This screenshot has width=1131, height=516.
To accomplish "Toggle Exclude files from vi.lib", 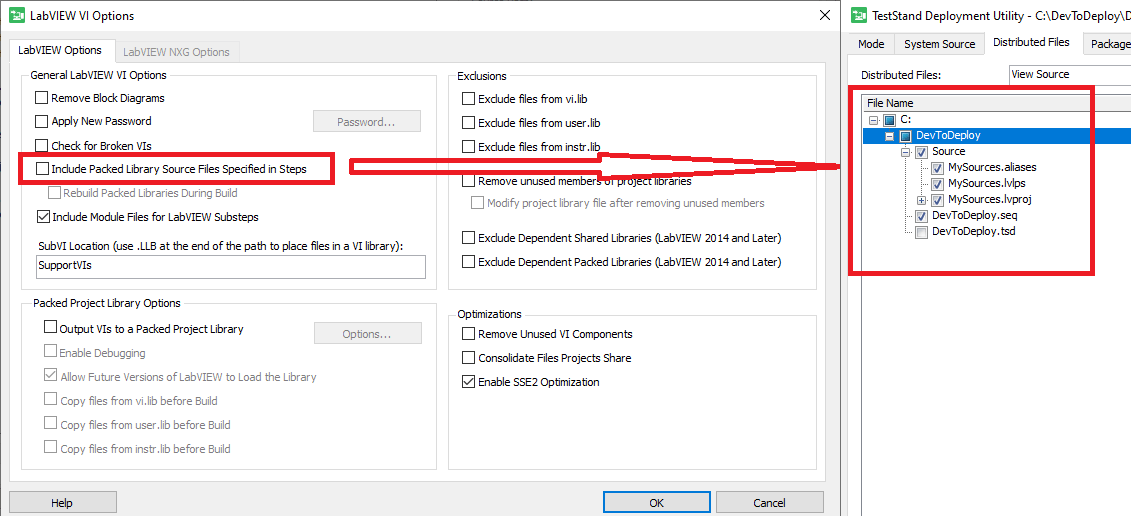I will tap(469, 99).
